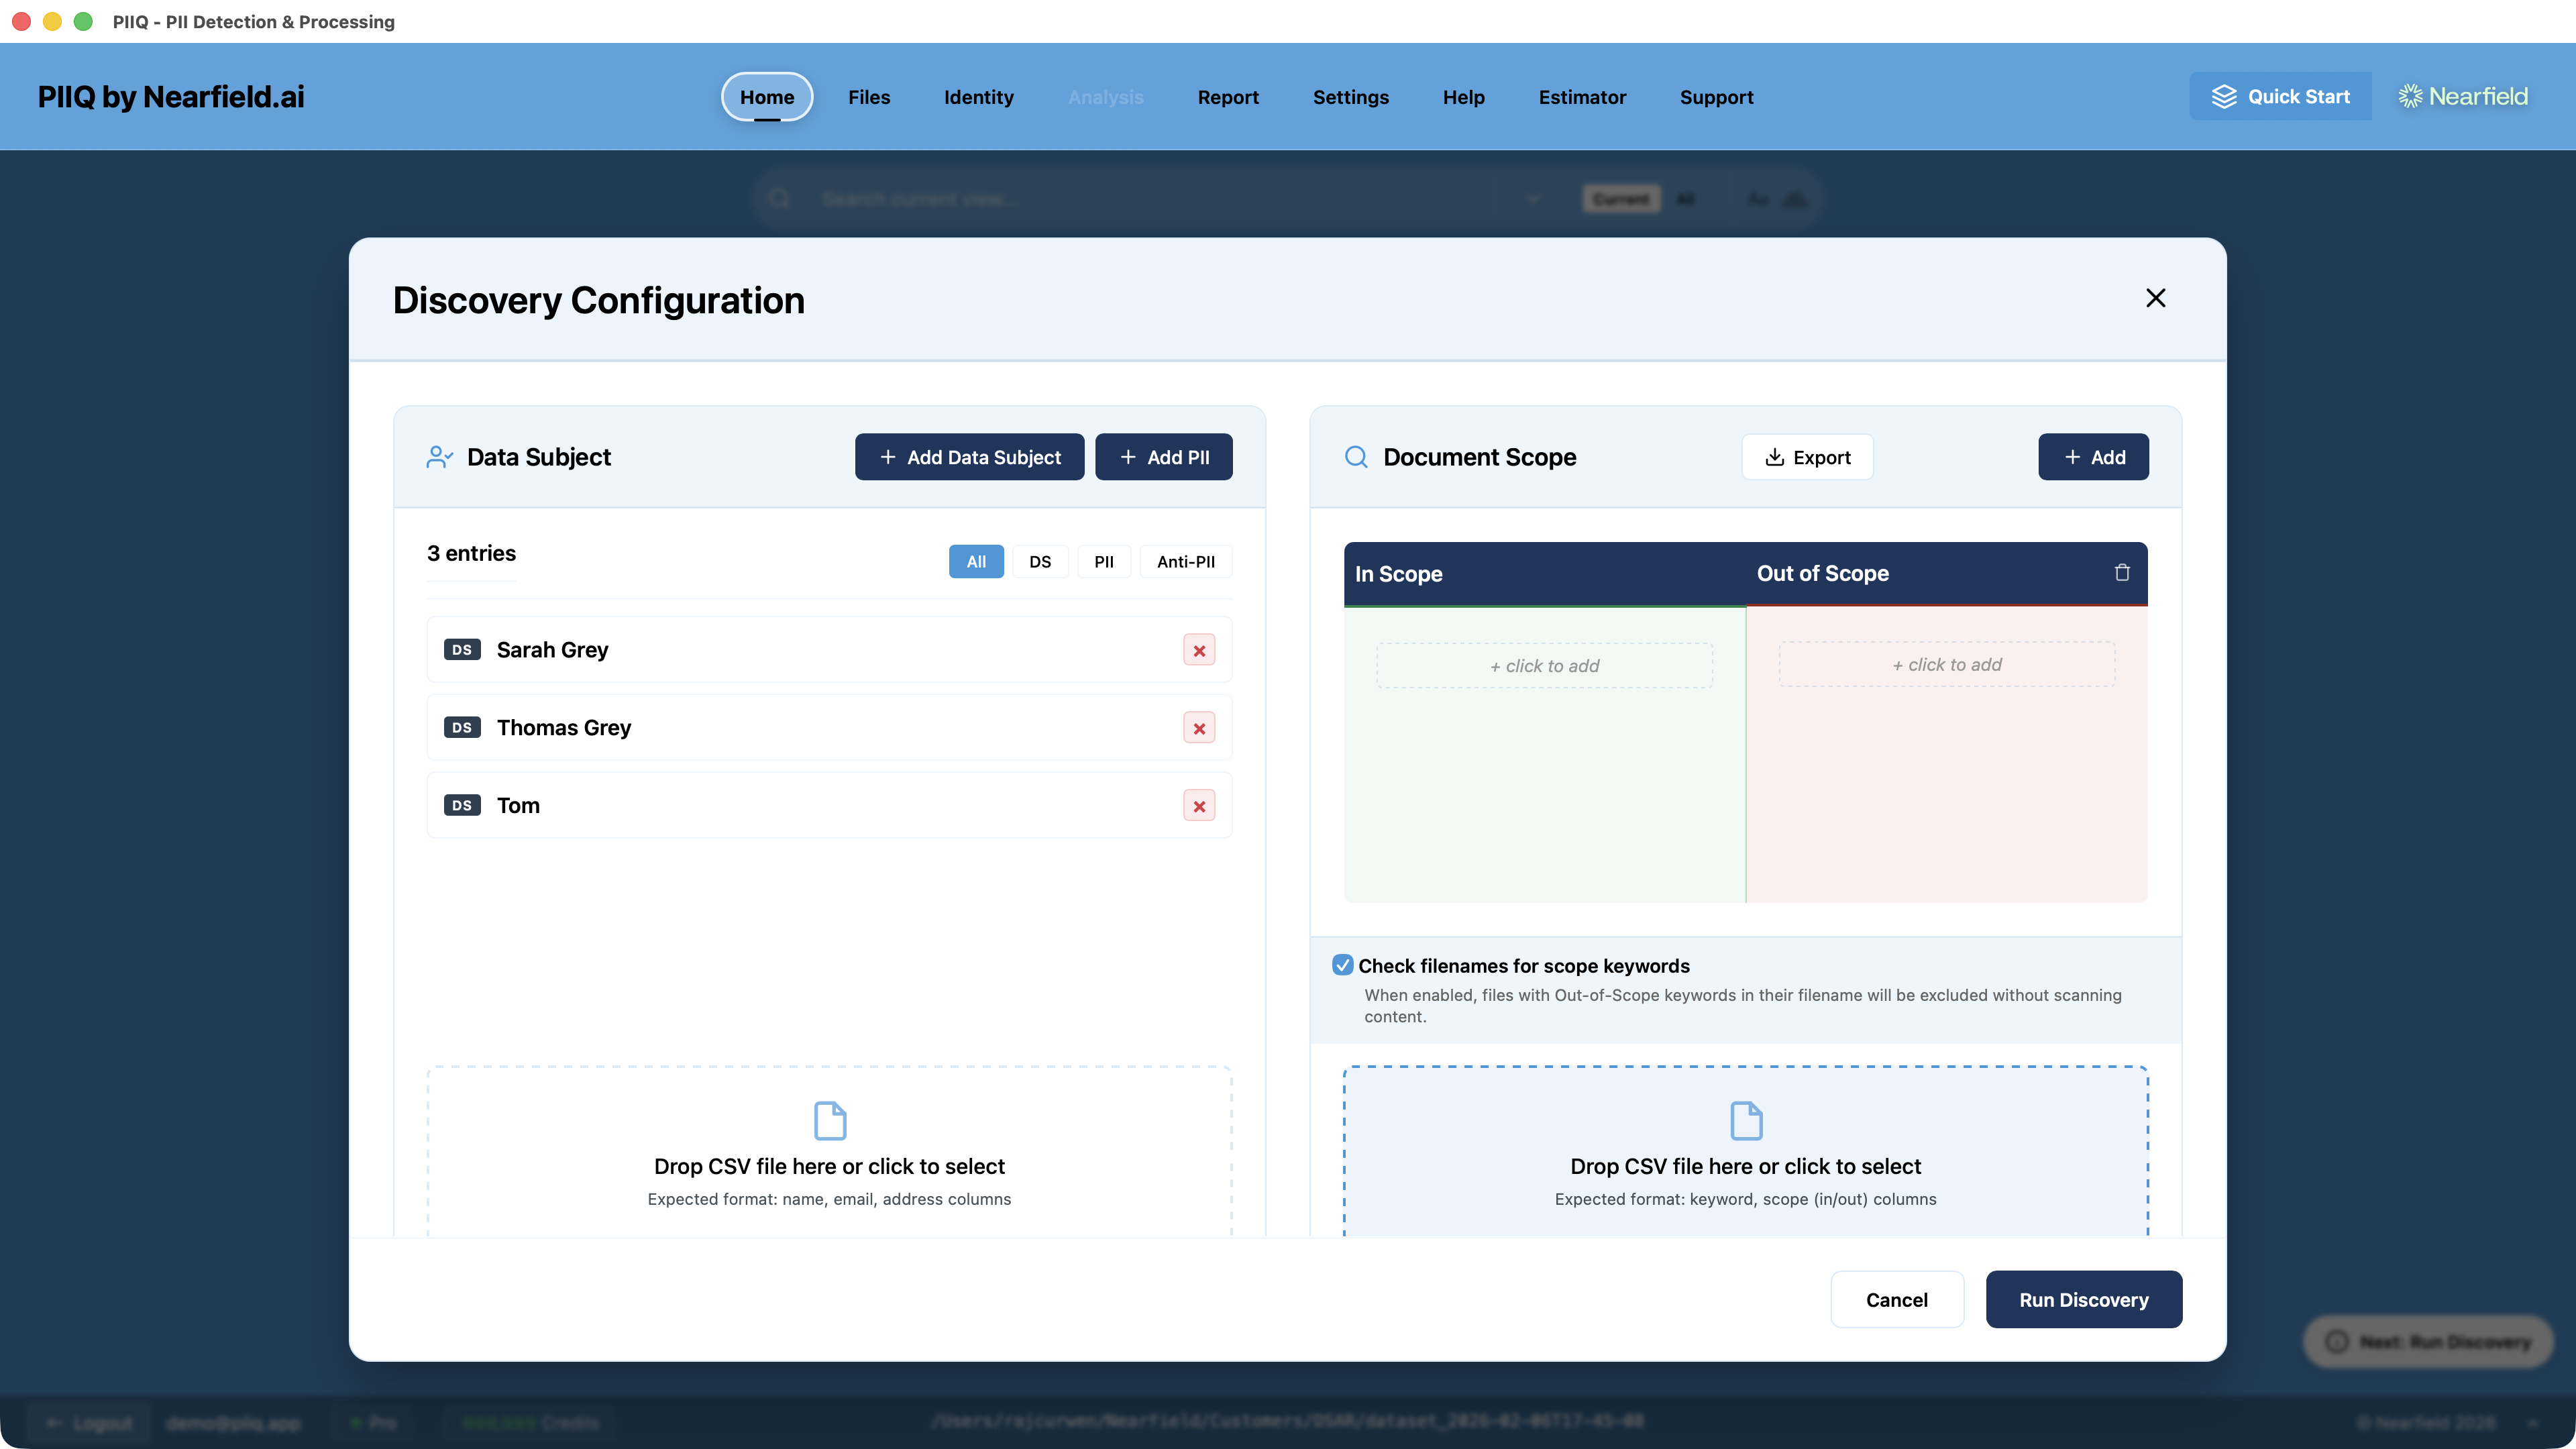Remove Sarah Grey using the red X icon
Image resolution: width=2576 pixels, height=1449 pixels.
1199,650
